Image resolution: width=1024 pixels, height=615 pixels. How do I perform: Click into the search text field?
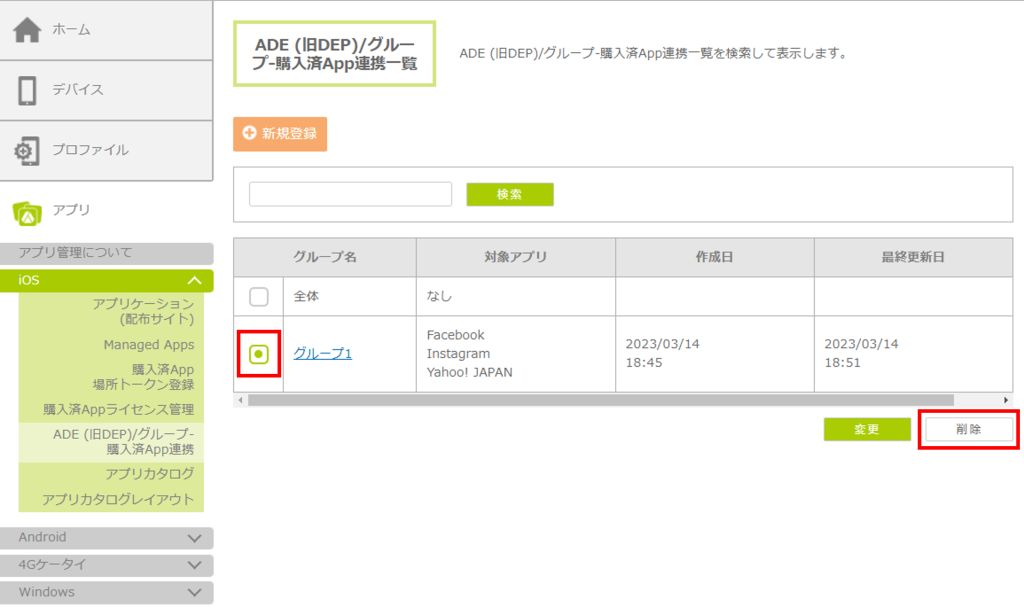pos(350,194)
